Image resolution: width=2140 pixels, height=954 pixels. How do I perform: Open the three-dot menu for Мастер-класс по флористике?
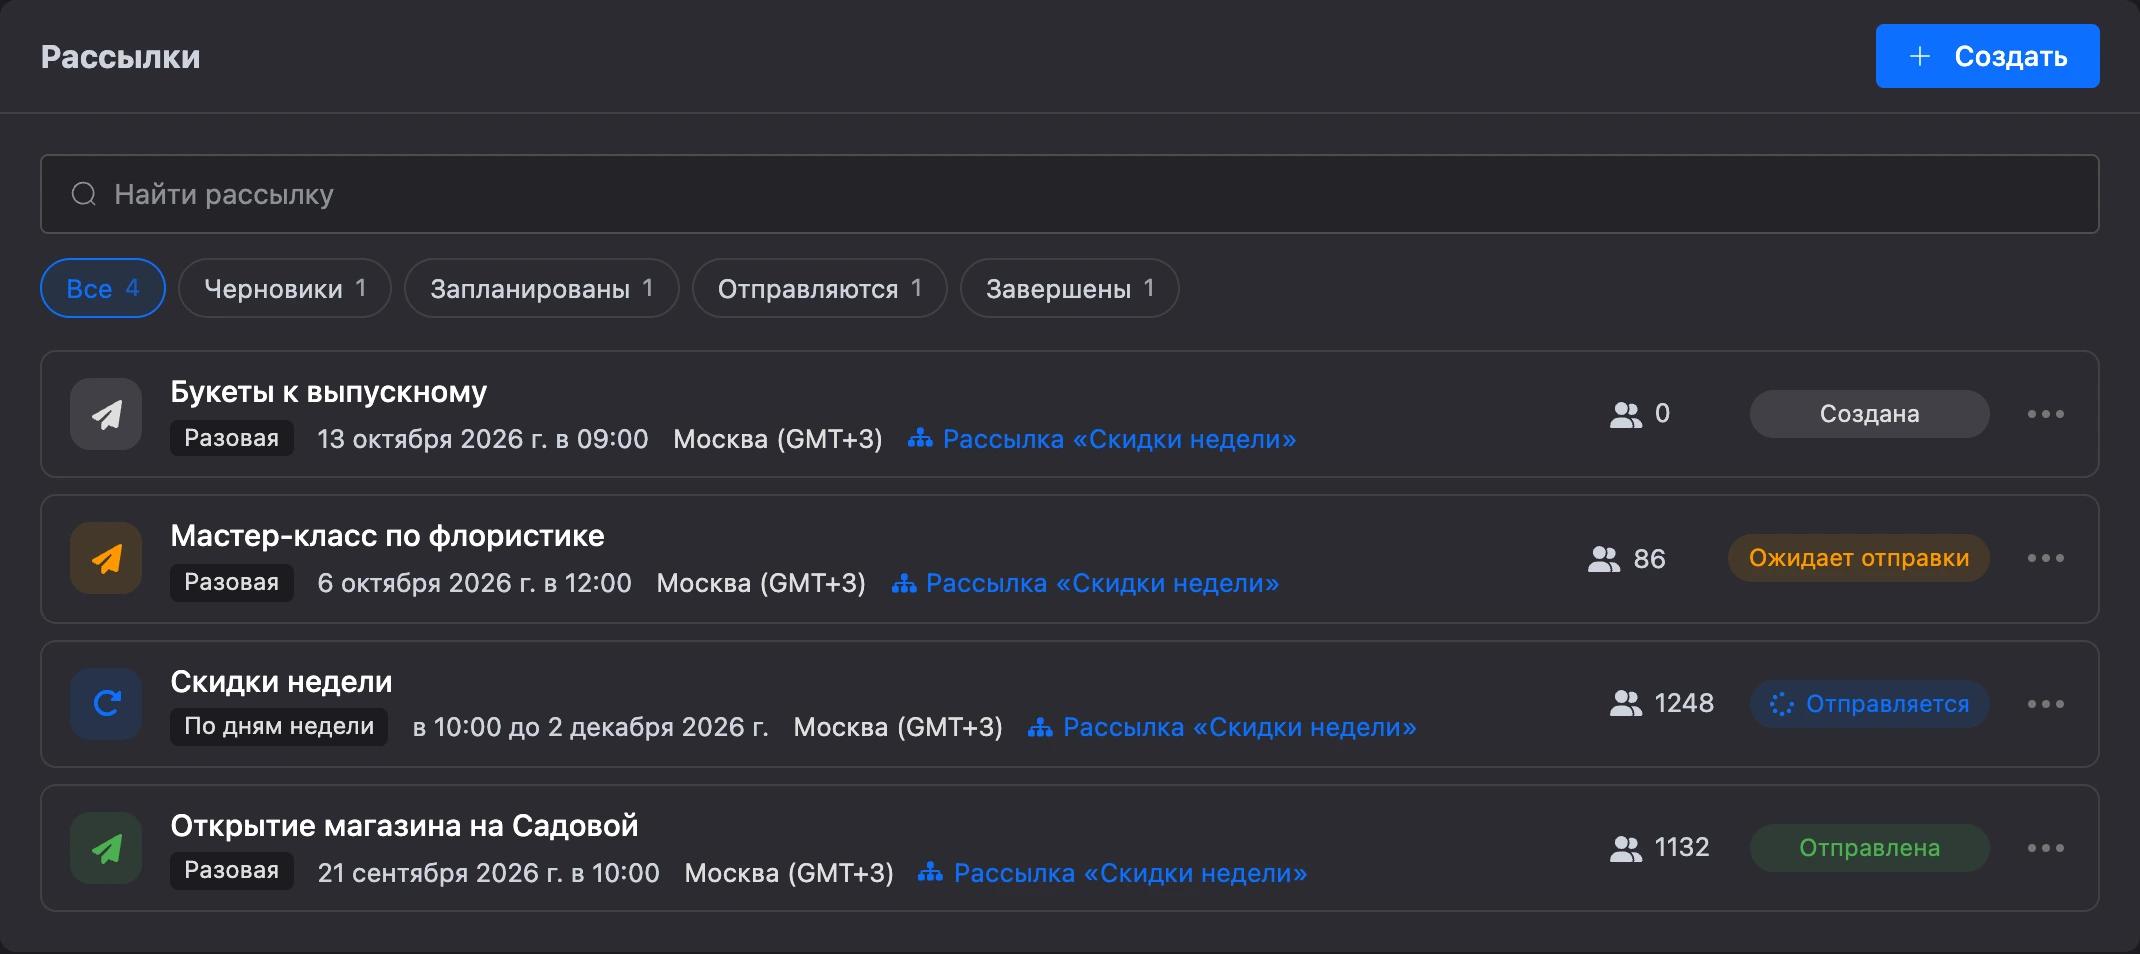point(2045,558)
